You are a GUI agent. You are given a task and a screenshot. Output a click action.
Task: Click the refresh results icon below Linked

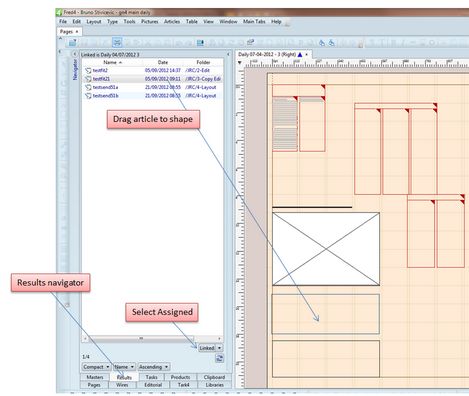[219, 358]
